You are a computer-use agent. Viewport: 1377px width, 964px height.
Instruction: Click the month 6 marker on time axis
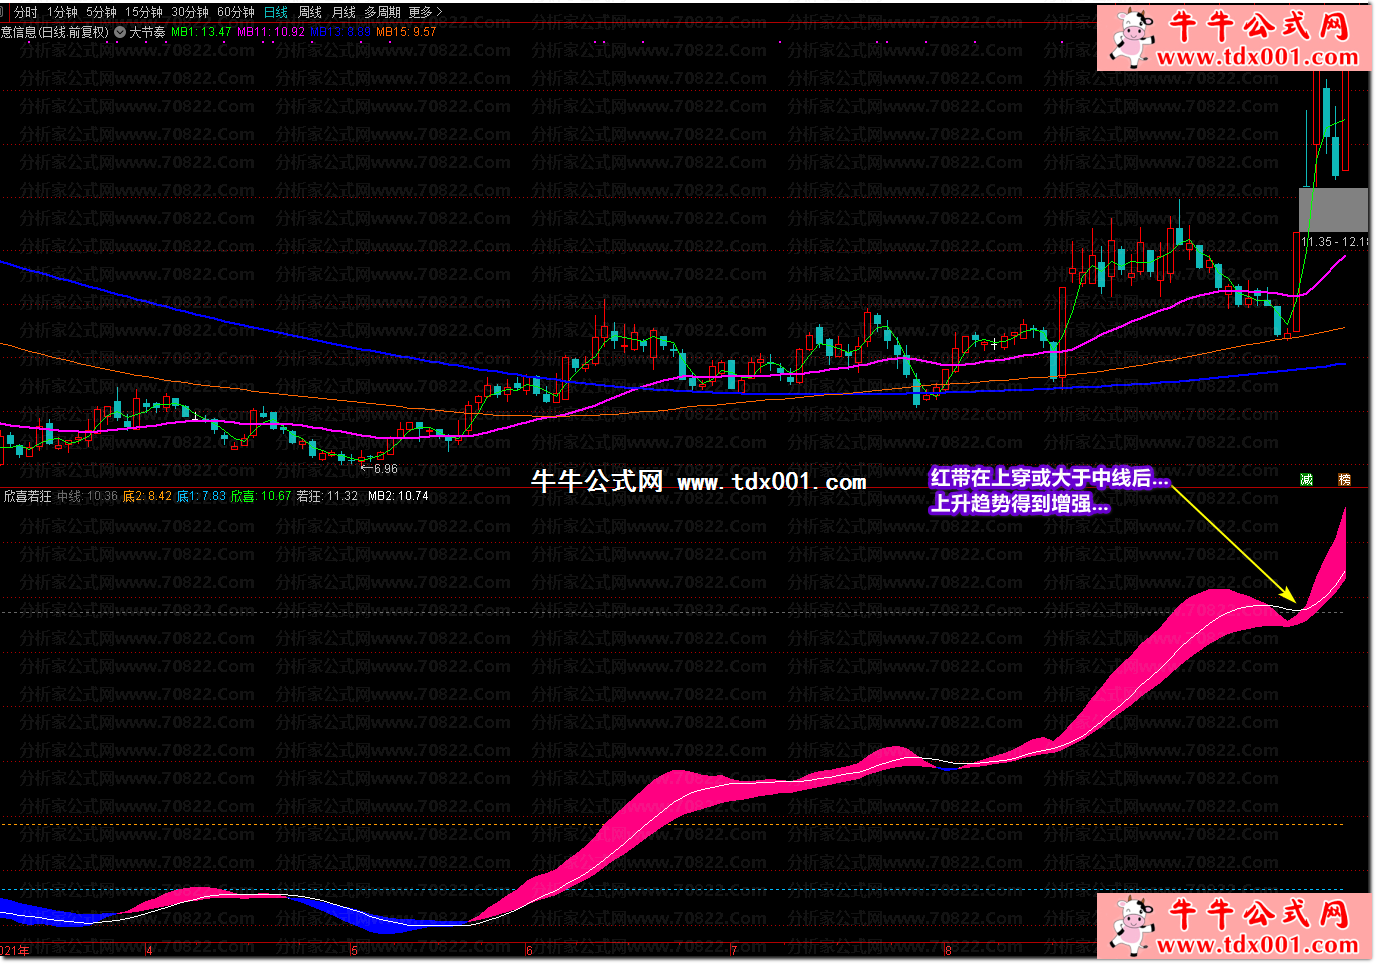[529, 951]
